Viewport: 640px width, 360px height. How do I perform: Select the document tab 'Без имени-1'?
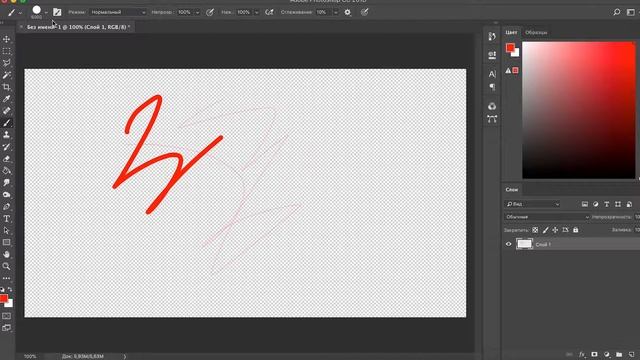78,27
